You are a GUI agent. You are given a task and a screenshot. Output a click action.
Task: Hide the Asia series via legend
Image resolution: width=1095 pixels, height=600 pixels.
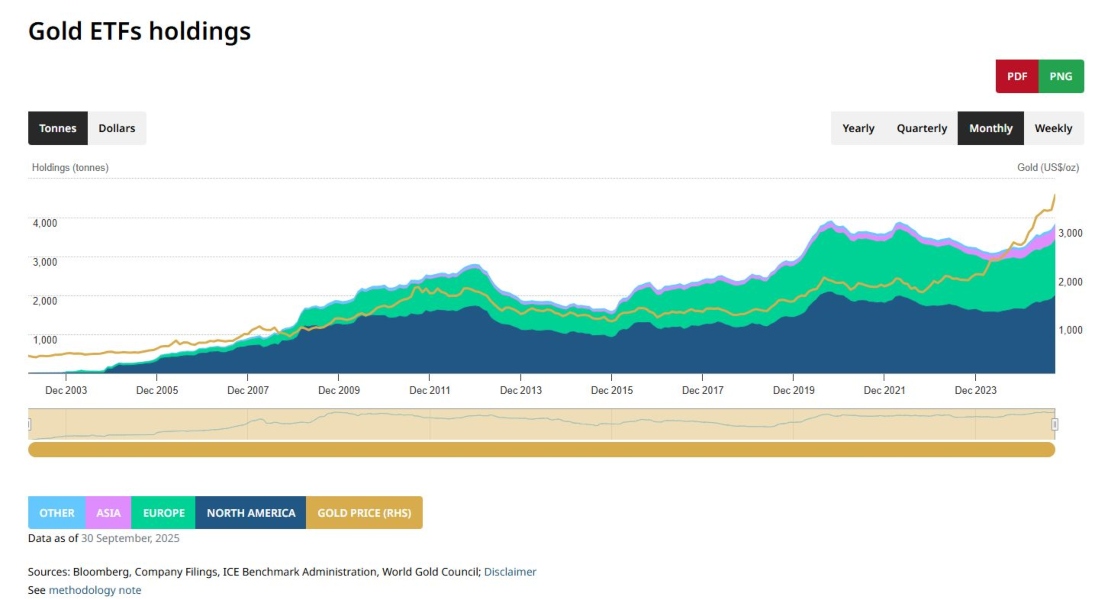pyautogui.click(x=108, y=513)
